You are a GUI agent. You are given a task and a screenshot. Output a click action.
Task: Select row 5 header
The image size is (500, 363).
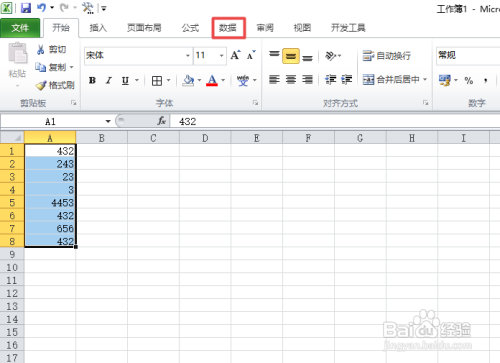(x=12, y=203)
